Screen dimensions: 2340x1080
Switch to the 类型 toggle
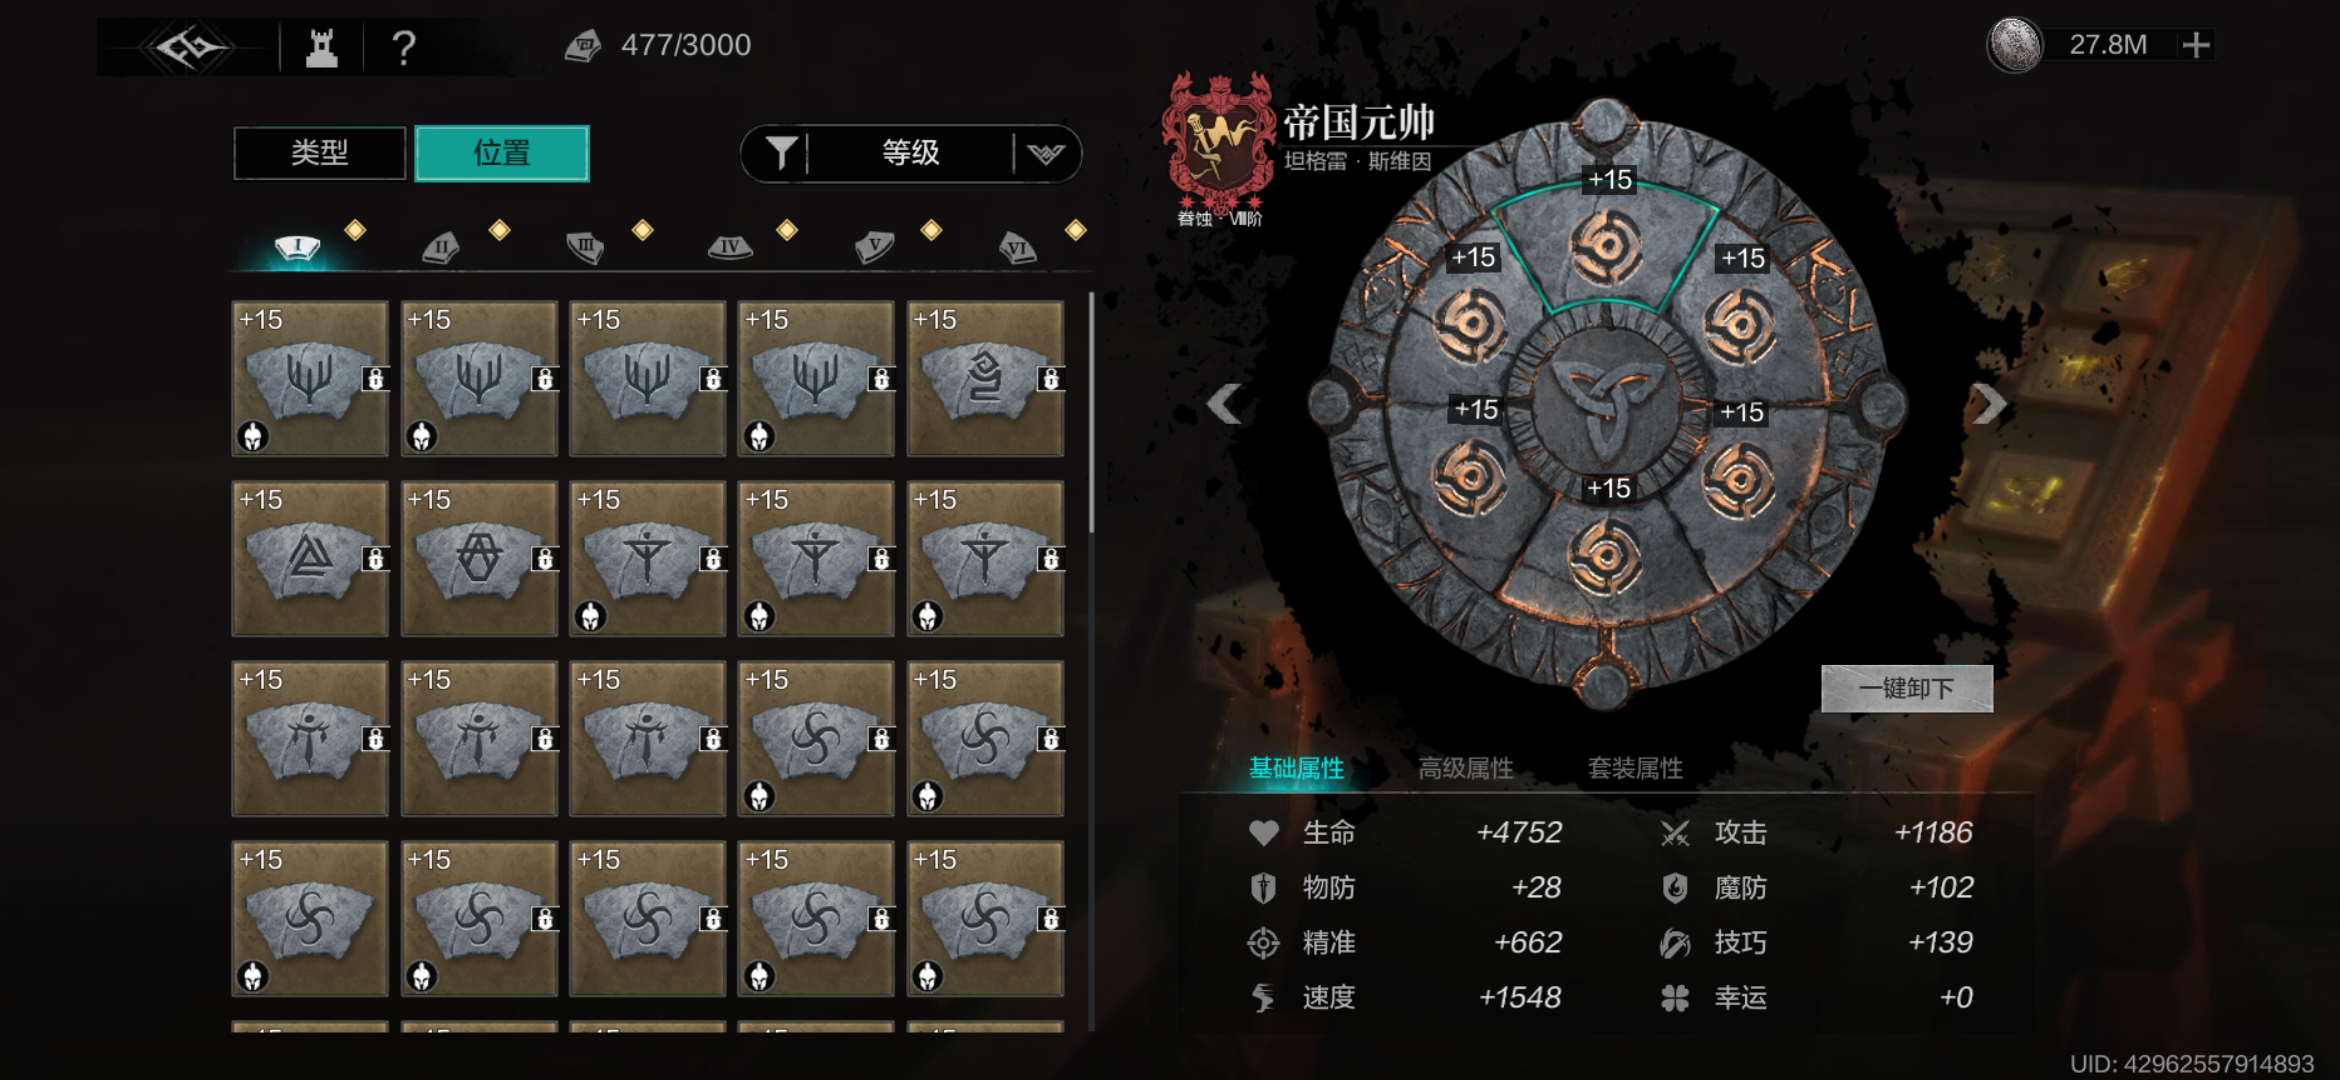pyautogui.click(x=320, y=153)
